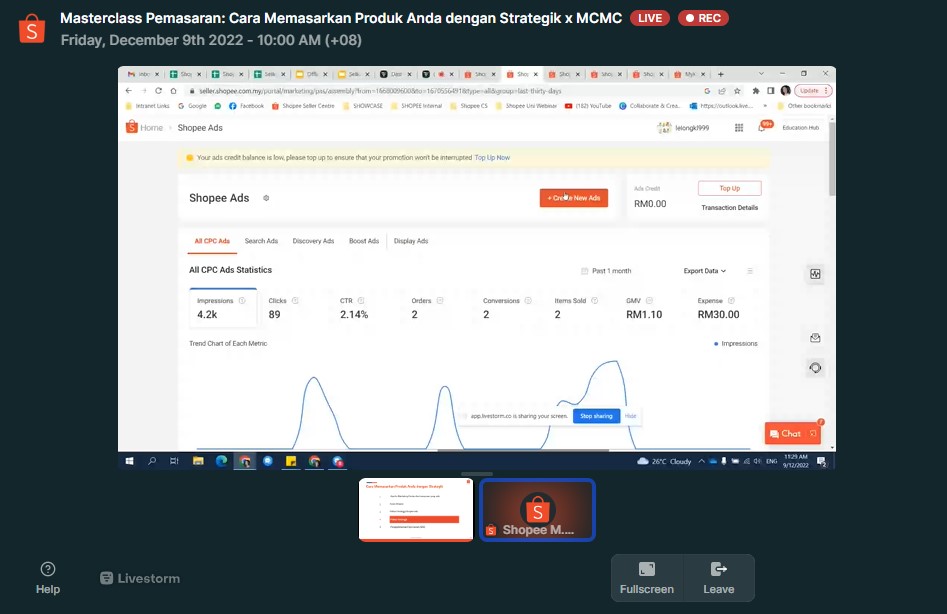Screen dimensions: 947x614
Task: Switch to the All CPC Ads tab
Action: pos(212,241)
